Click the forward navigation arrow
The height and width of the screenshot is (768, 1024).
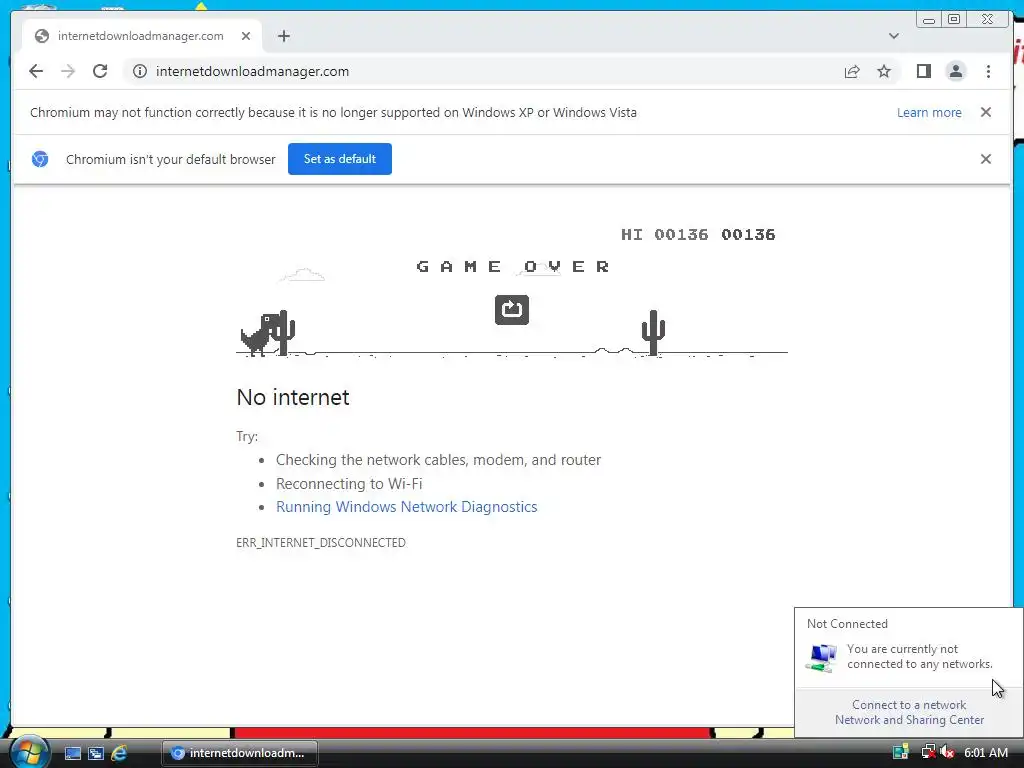click(68, 71)
